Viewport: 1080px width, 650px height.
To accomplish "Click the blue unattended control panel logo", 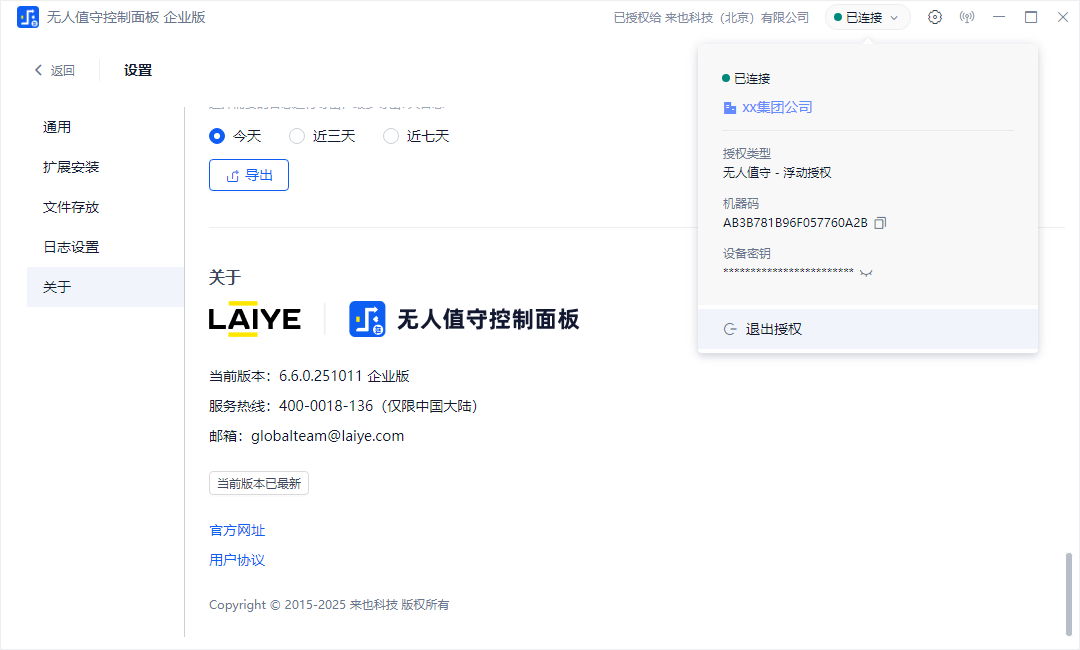I will click(x=367, y=319).
